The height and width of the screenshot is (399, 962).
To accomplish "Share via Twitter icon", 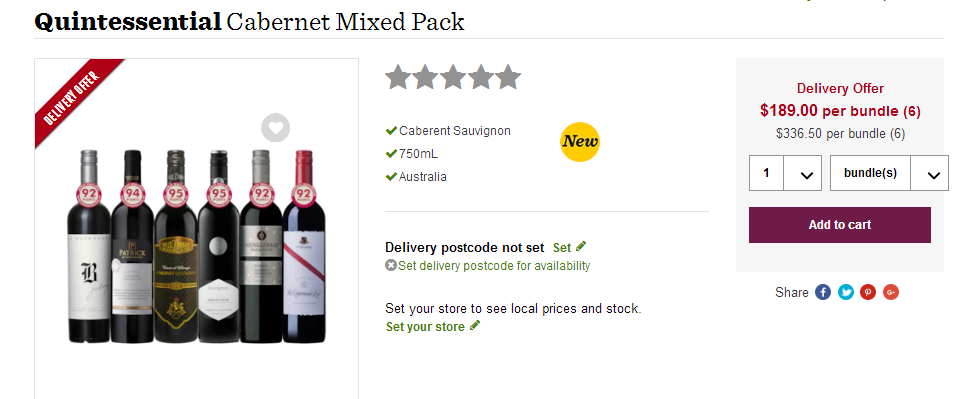I will pyautogui.click(x=845, y=292).
